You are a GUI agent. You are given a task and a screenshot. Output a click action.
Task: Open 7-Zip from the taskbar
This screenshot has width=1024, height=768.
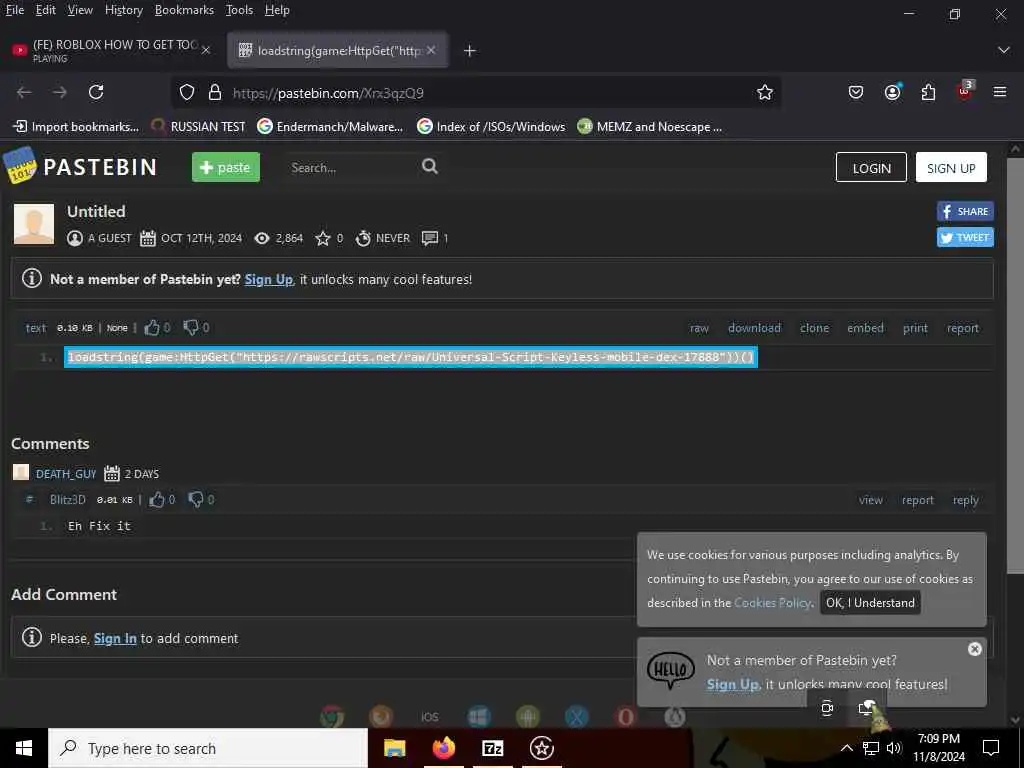tap(492, 748)
